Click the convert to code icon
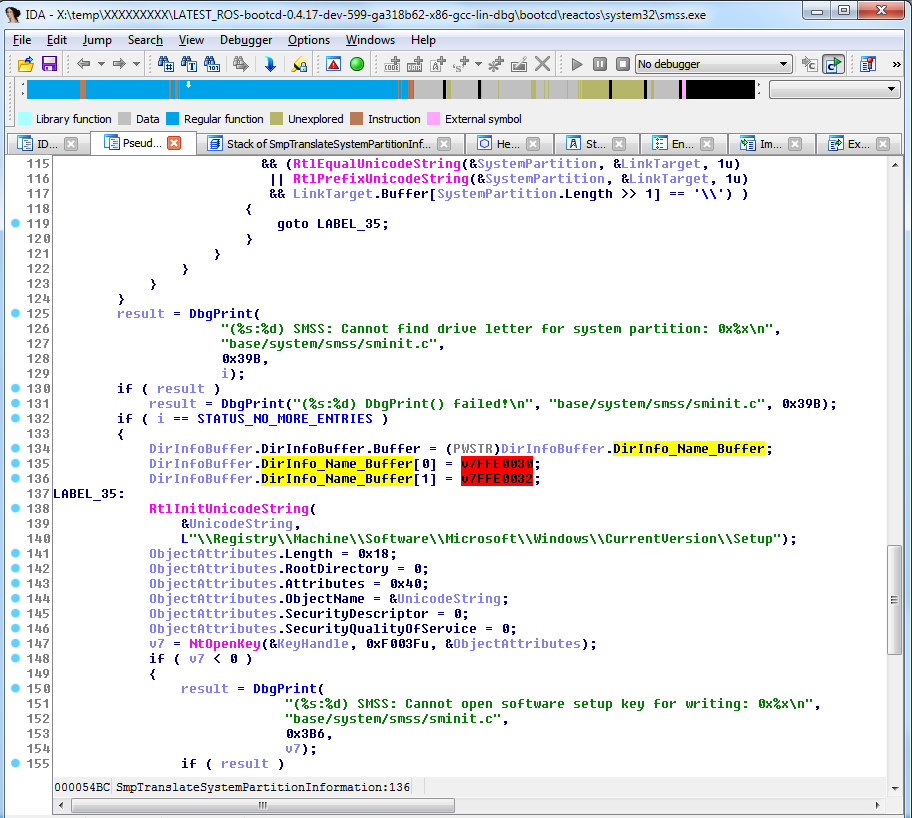Screen dimensions: 912x818 (x=392, y=64)
